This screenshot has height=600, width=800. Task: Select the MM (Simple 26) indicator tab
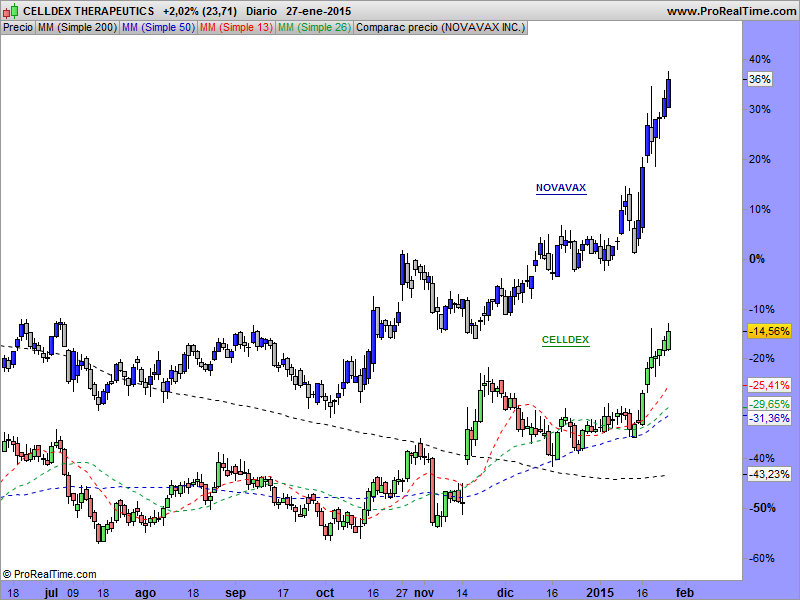point(314,28)
